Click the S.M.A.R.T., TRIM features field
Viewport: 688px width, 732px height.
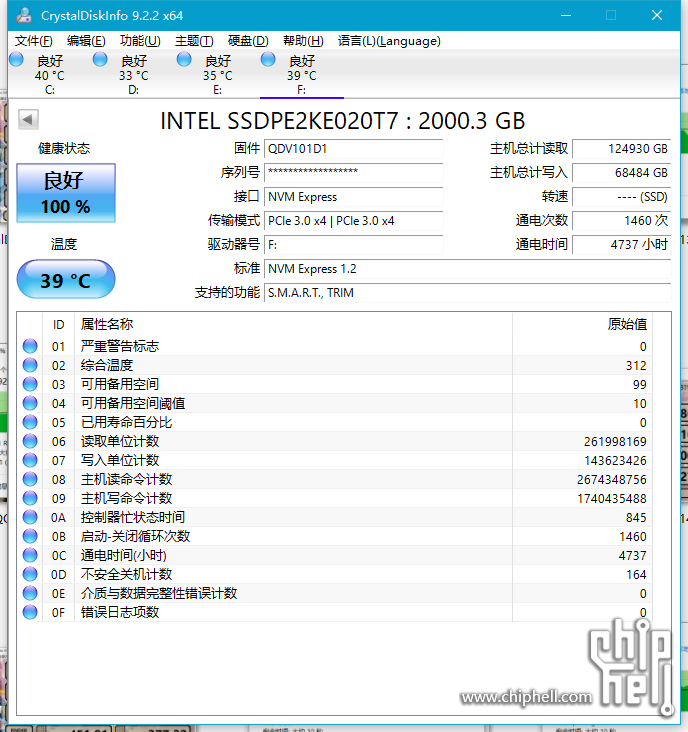(468, 293)
